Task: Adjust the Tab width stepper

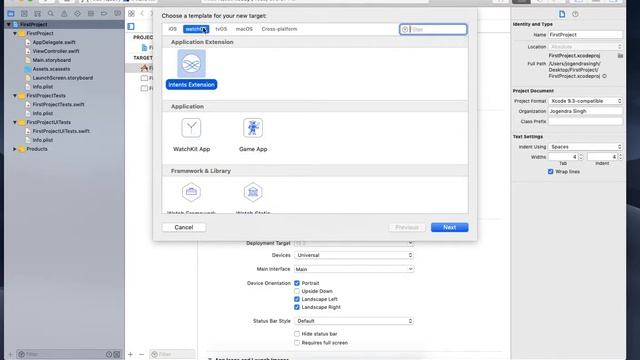Action: (581, 157)
